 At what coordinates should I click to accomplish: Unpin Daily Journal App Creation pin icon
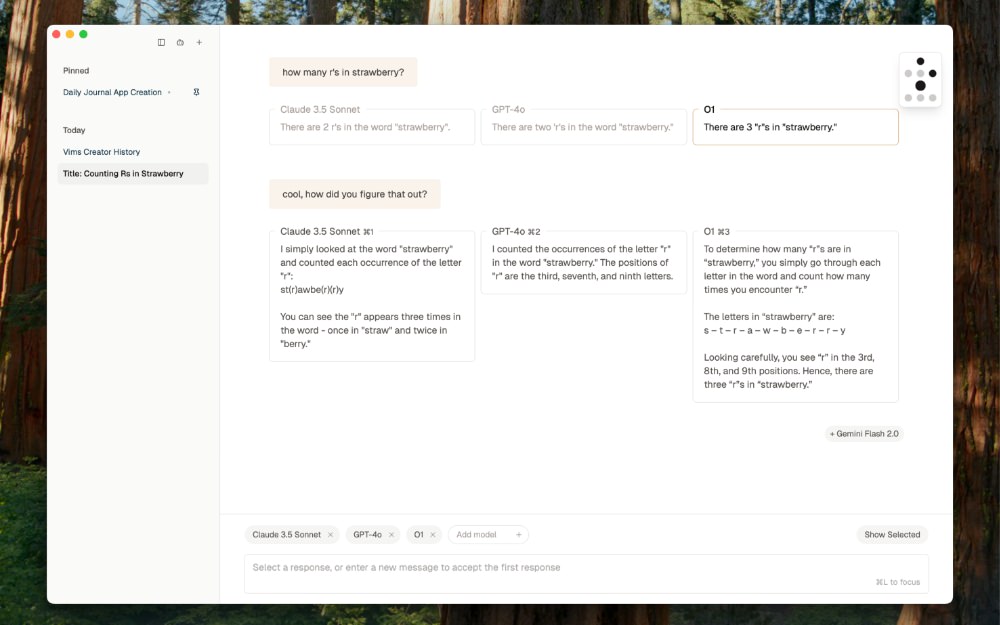tap(196, 92)
